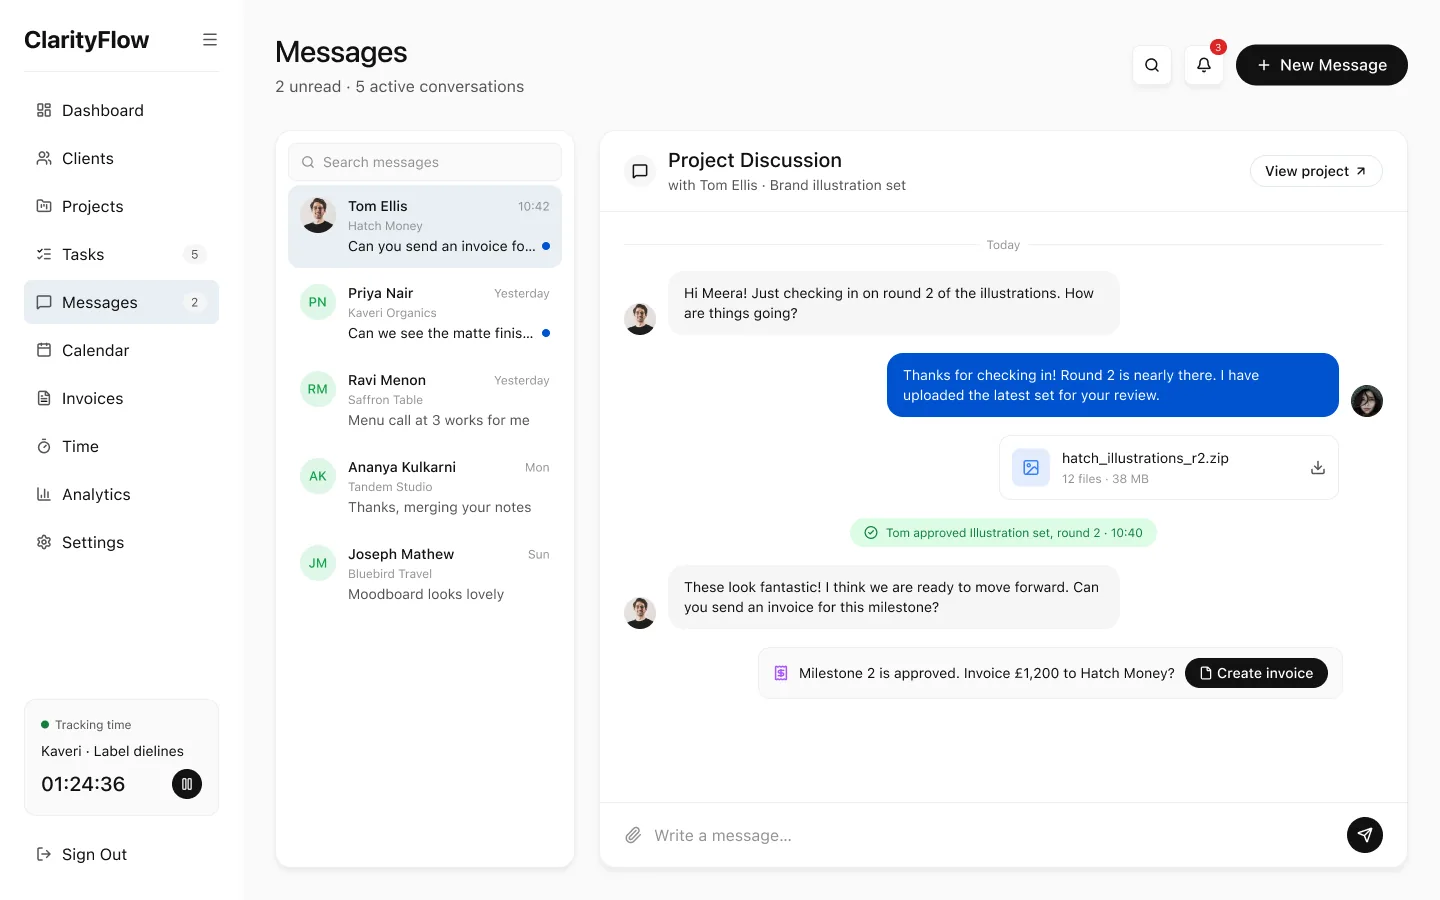Pause the running time tracker

[x=187, y=784]
